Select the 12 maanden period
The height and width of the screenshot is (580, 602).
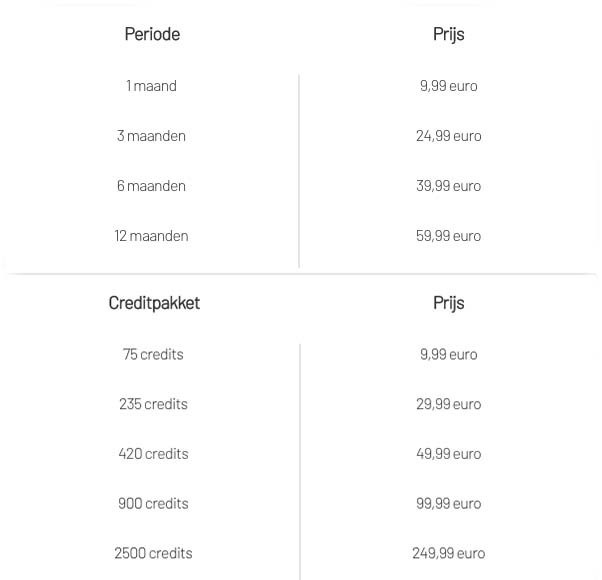point(151,236)
